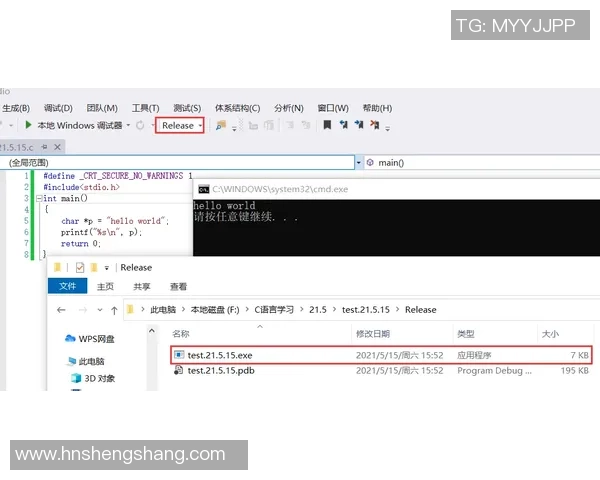Screen dimensions: 600x480
Task: Click the decrease indent toolbar icon
Action: pyautogui.click(x=290, y=125)
